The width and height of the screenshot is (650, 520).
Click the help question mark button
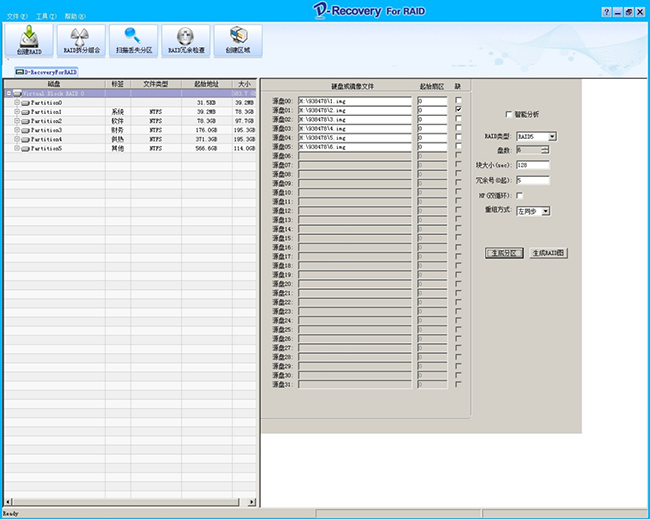pyautogui.click(x=606, y=12)
